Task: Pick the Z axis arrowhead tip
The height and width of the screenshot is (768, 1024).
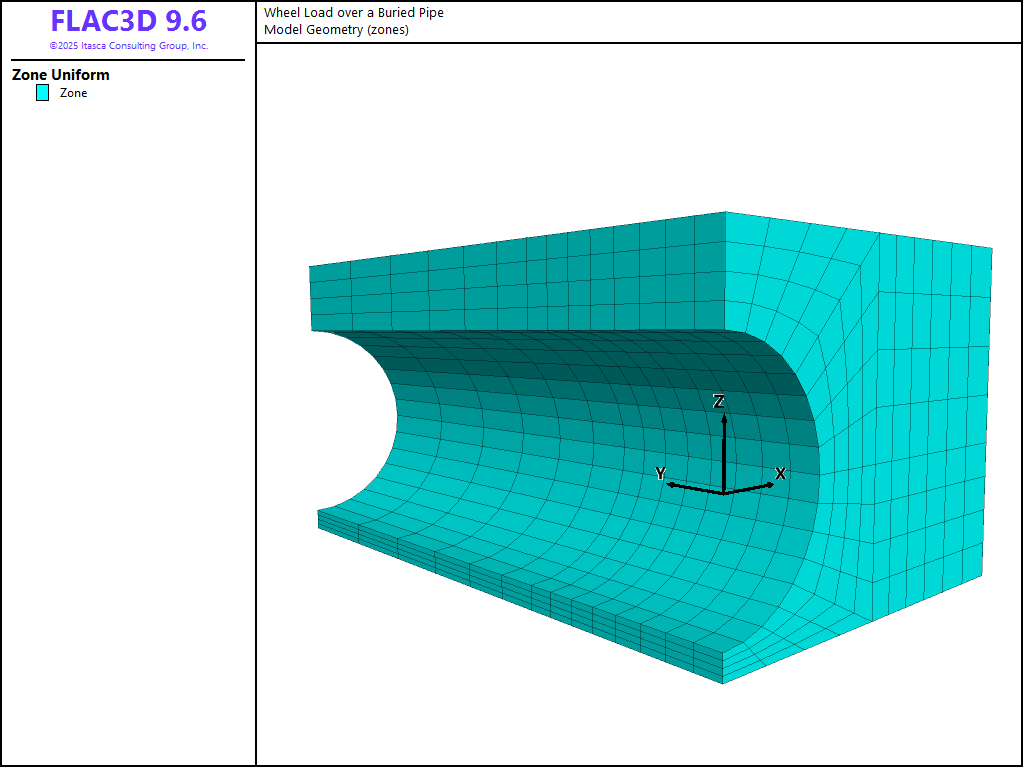Action: (x=723, y=414)
